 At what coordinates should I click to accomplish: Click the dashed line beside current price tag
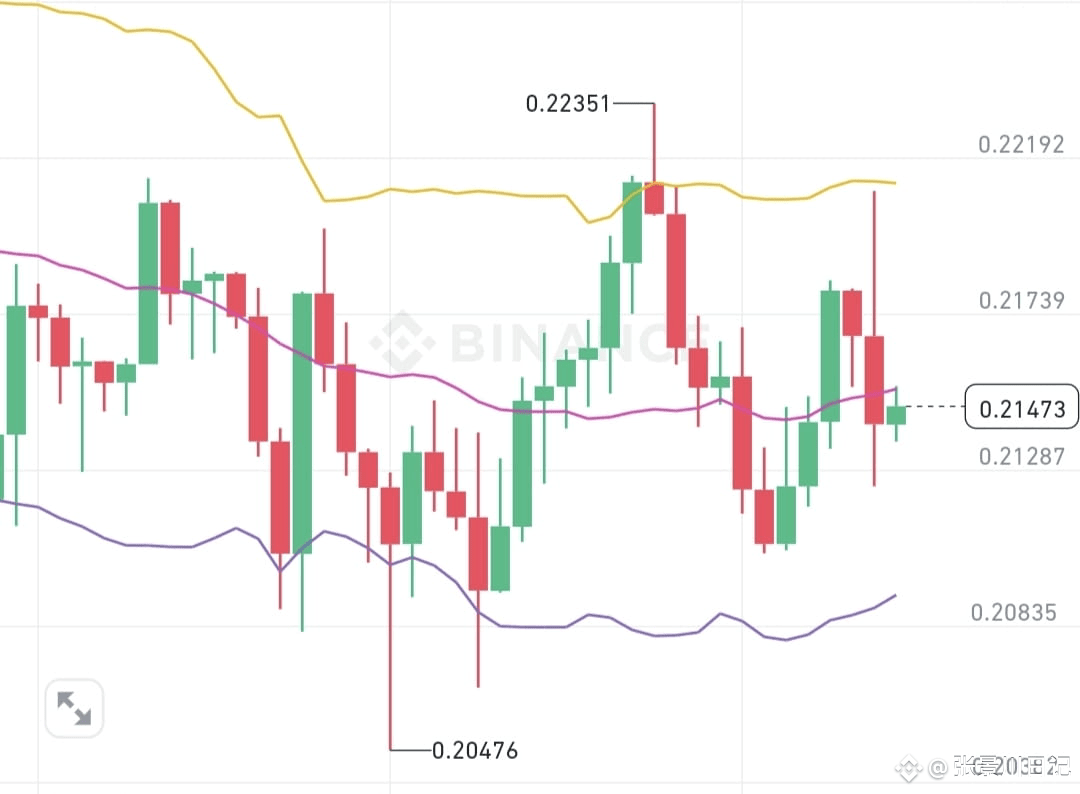[x=935, y=407]
